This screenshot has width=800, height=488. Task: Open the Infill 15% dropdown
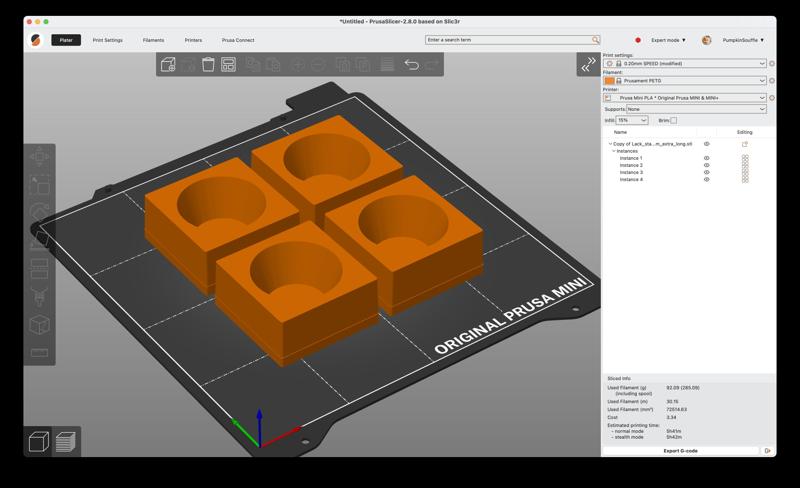tap(632, 120)
